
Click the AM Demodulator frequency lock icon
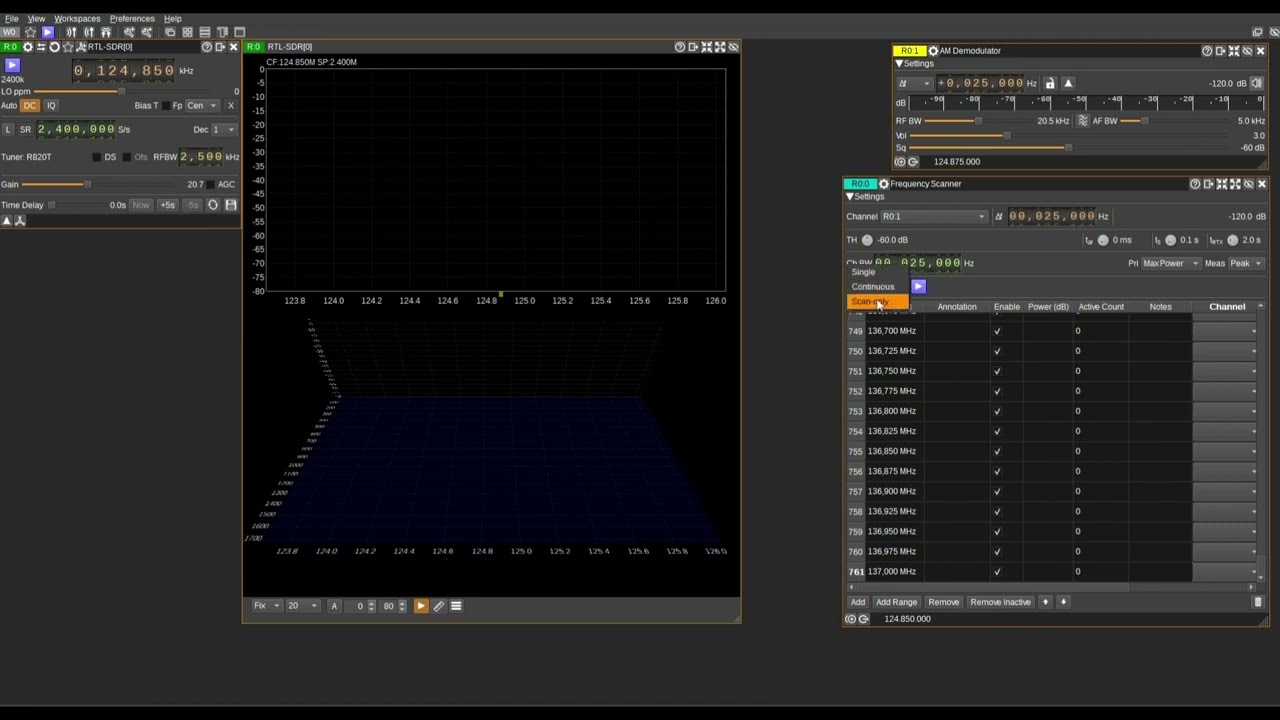point(1050,83)
